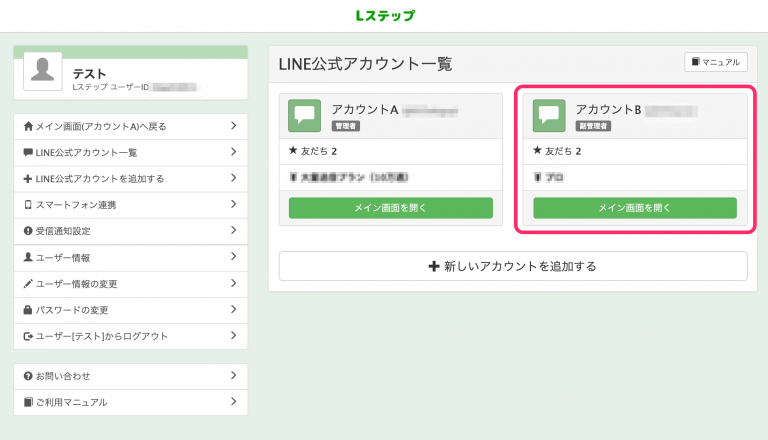The image size is (768, 440).
Task: Click chevron on ユーザー[テスト]からログアウト row
Action: coord(234,336)
